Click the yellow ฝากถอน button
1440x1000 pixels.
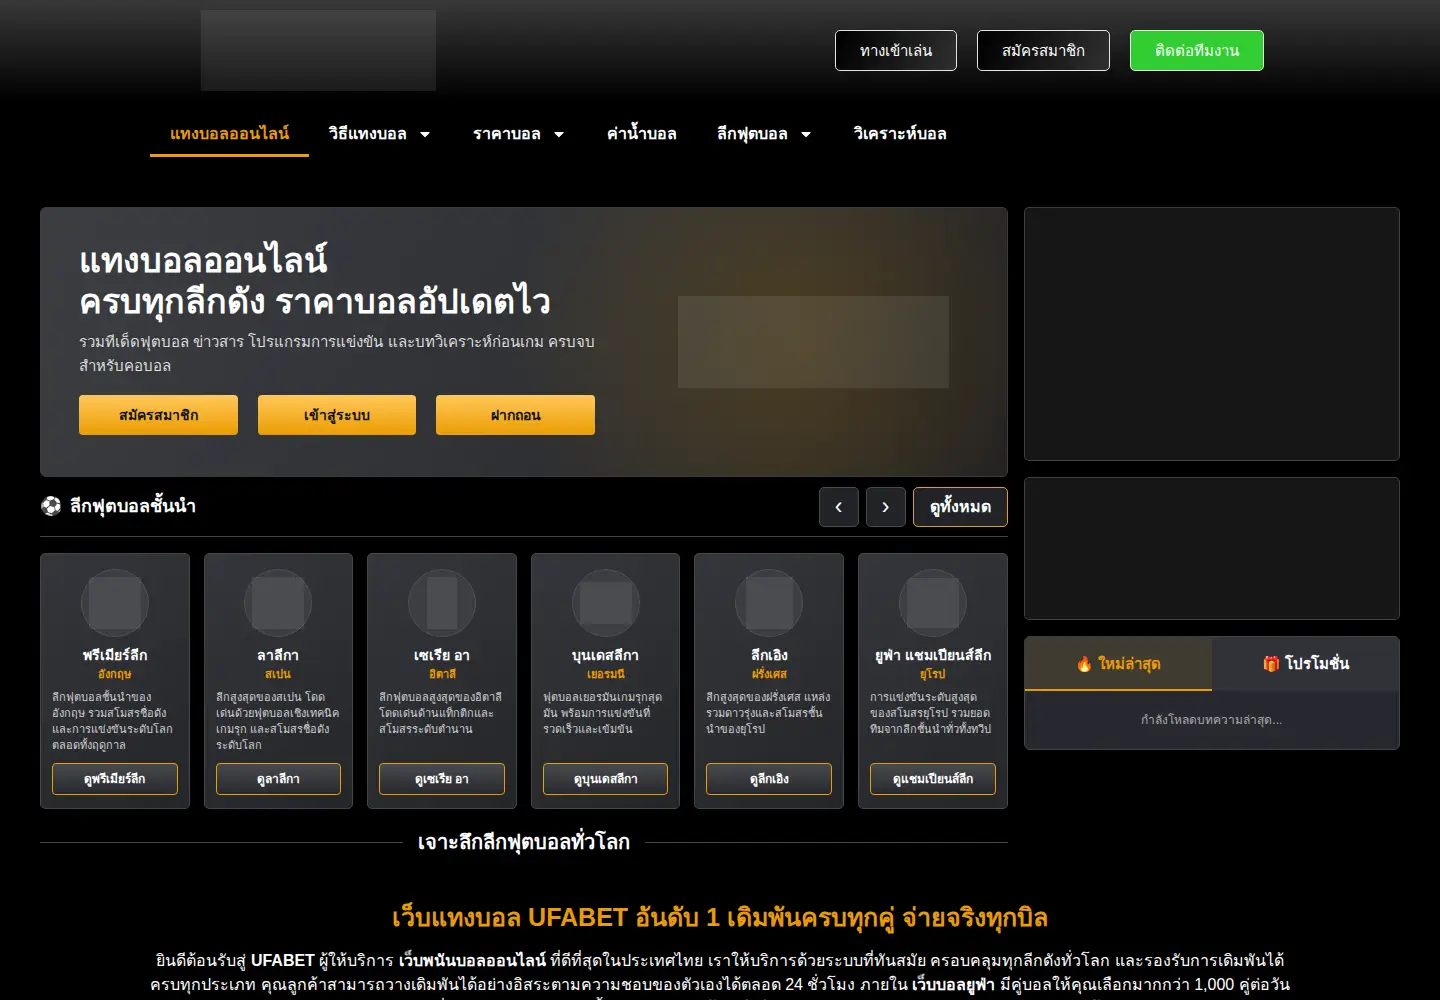click(515, 415)
